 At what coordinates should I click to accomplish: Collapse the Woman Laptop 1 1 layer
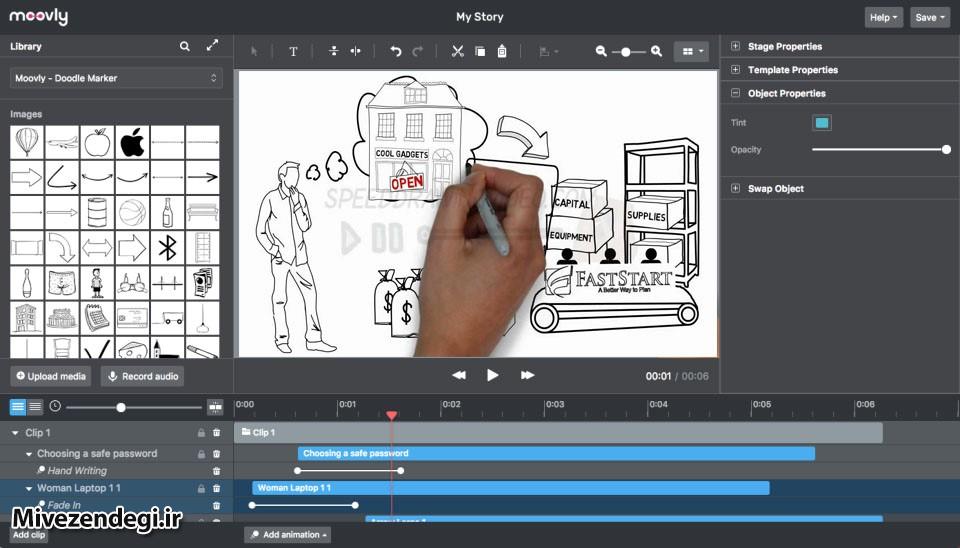coord(29,488)
